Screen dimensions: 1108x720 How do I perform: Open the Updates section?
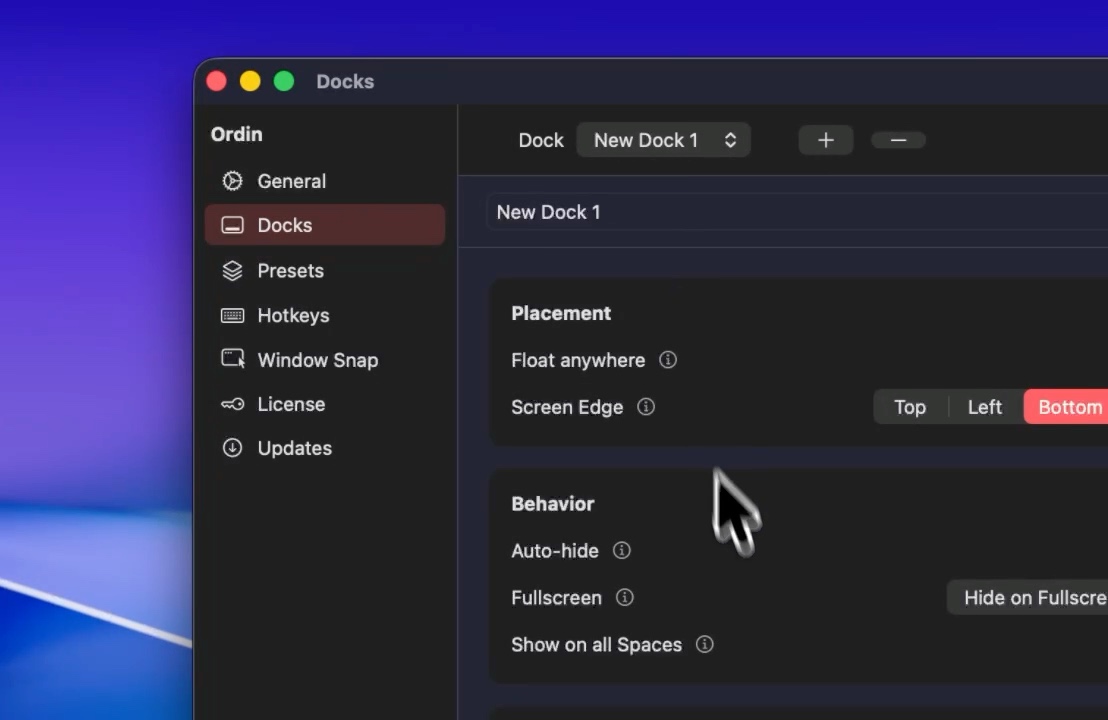(325, 448)
